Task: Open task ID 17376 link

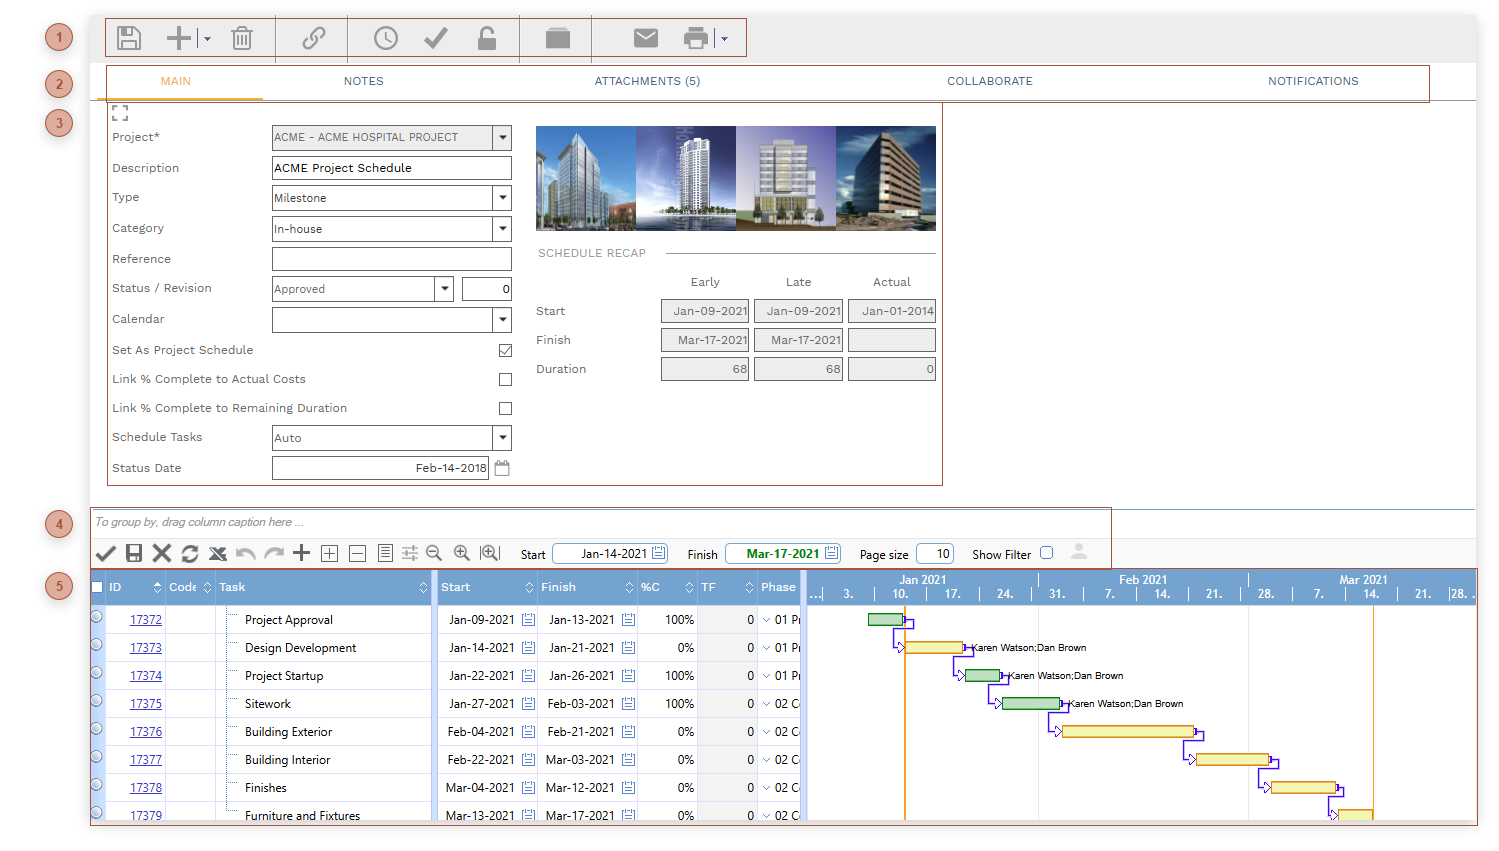Action: (146, 732)
